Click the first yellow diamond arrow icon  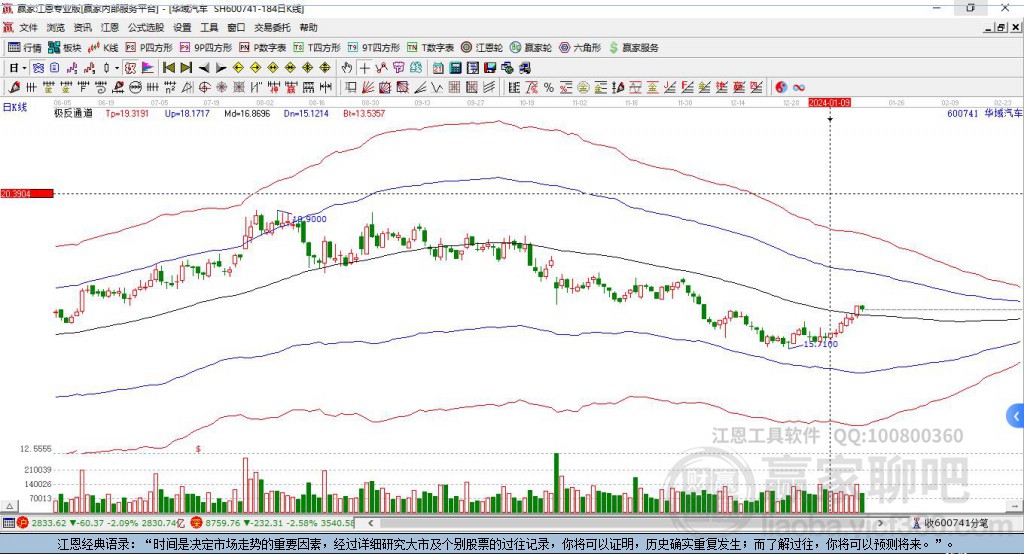click(x=238, y=68)
